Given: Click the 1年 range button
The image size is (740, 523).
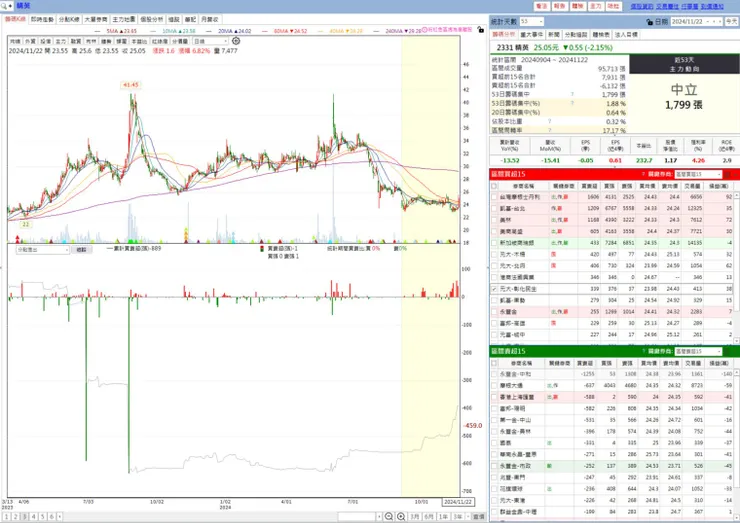Looking at the screenshot, I should (x=443, y=517).
